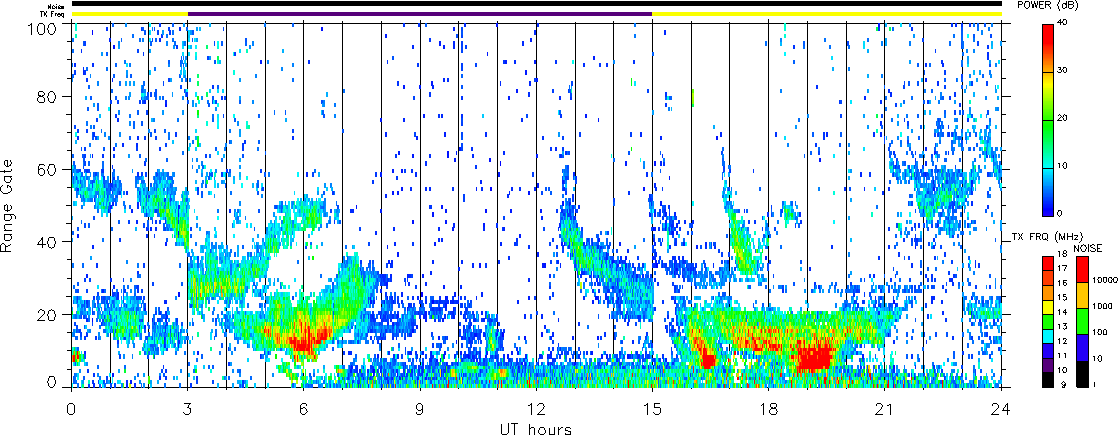Image resolution: width=1118 pixels, height=435 pixels.
Task: Click the purple band of TX FRQ color bar
Action: click(x=1048, y=364)
